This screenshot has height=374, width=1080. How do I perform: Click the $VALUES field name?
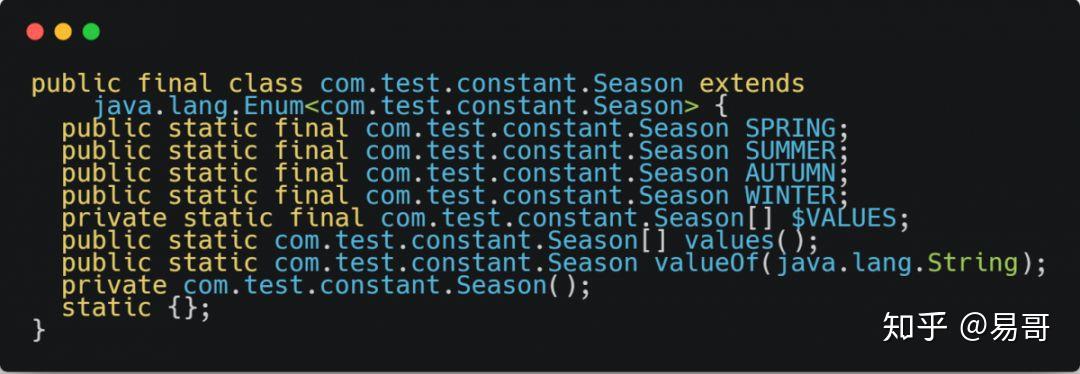[844, 218]
